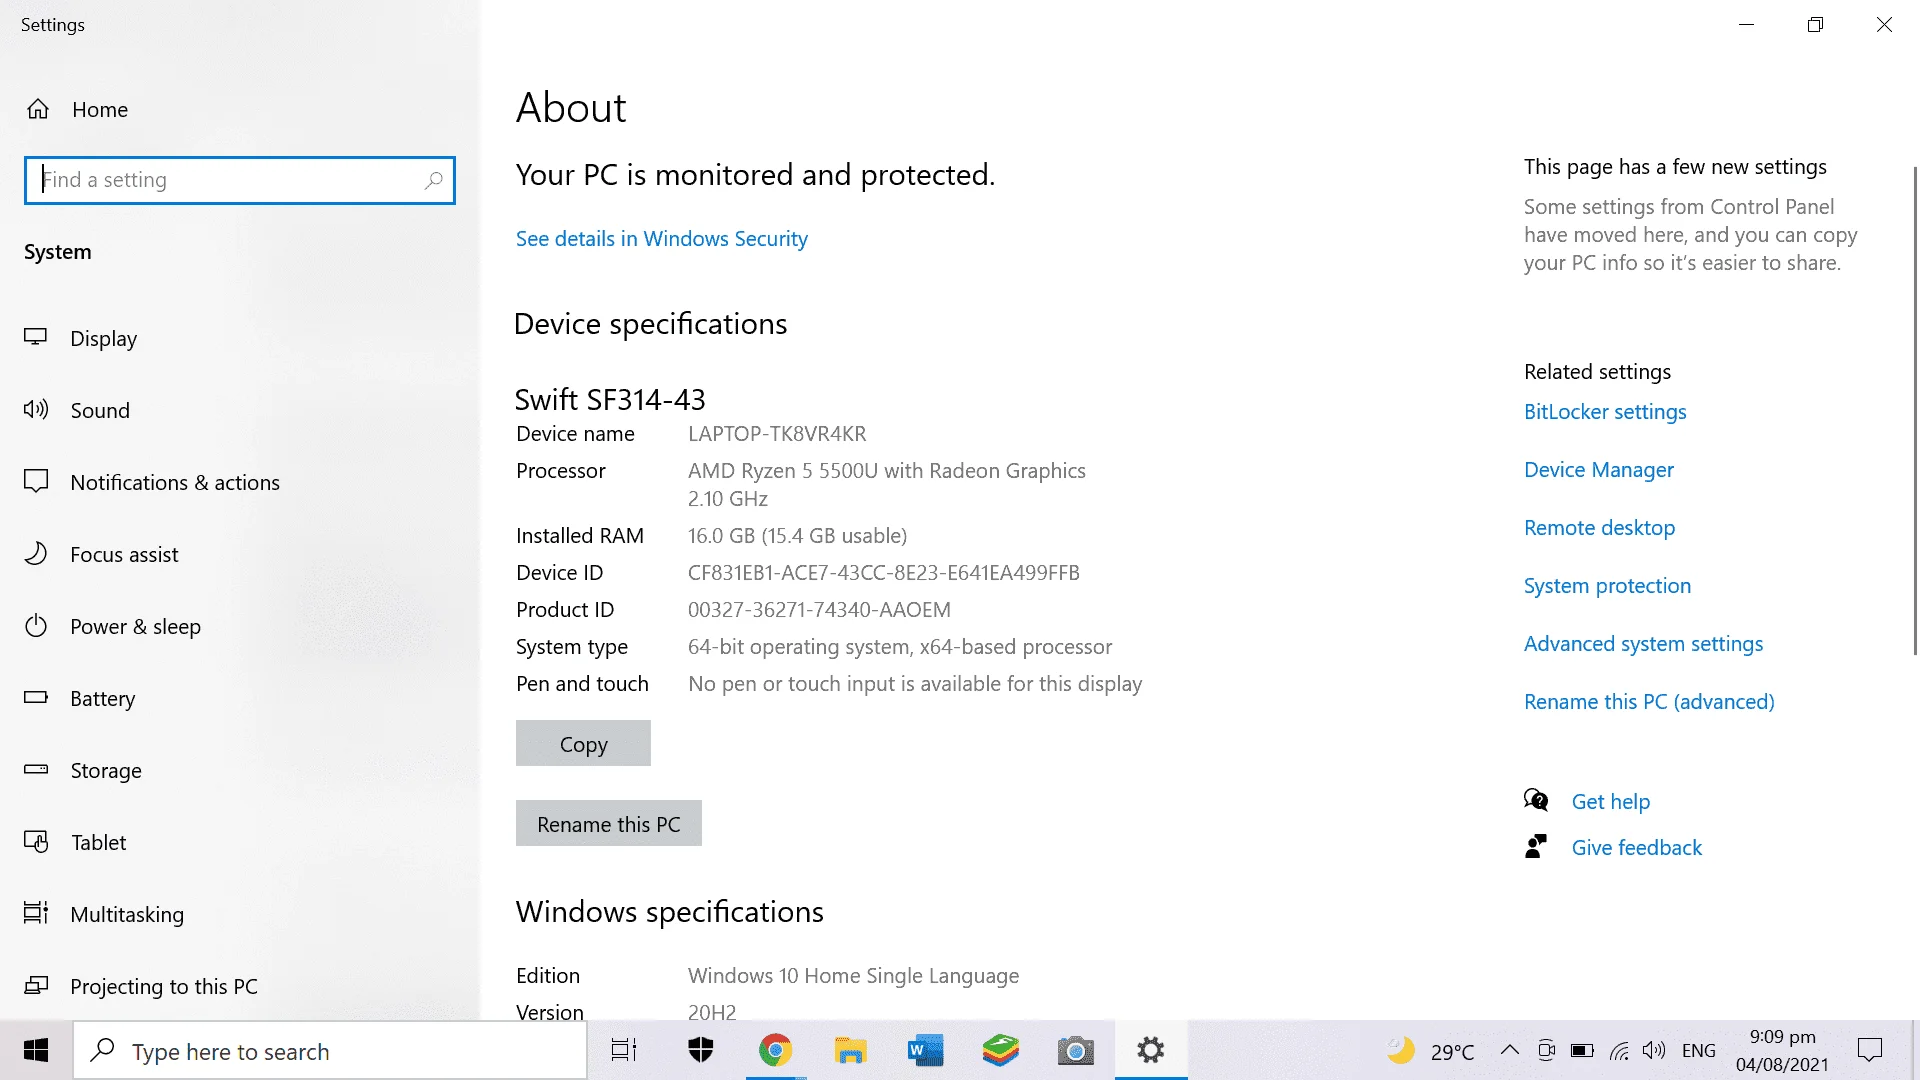Open the Action Center notifications icon
The height and width of the screenshot is (1080, 1920).
pyautogui.click(x=1869, y=1050)
